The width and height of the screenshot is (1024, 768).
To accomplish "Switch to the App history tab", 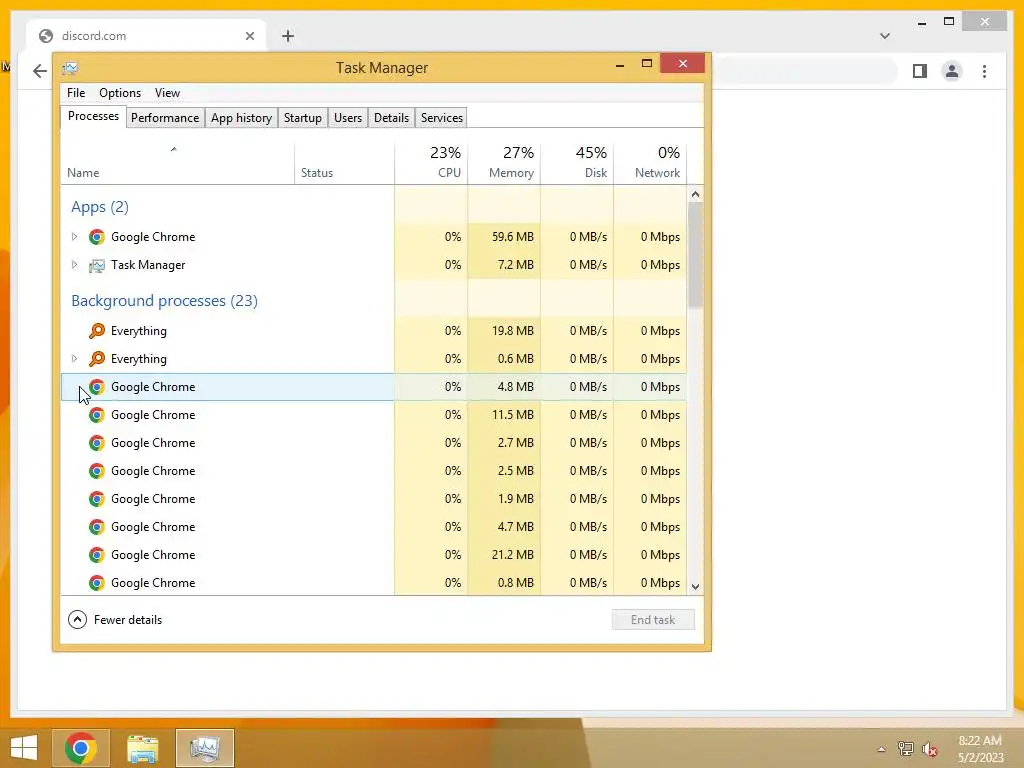I will [241, 118].
